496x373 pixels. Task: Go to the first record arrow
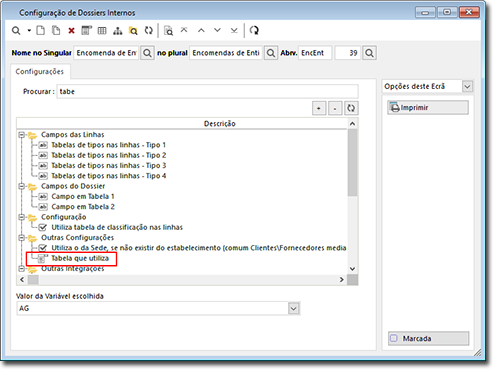pos(184,30)
